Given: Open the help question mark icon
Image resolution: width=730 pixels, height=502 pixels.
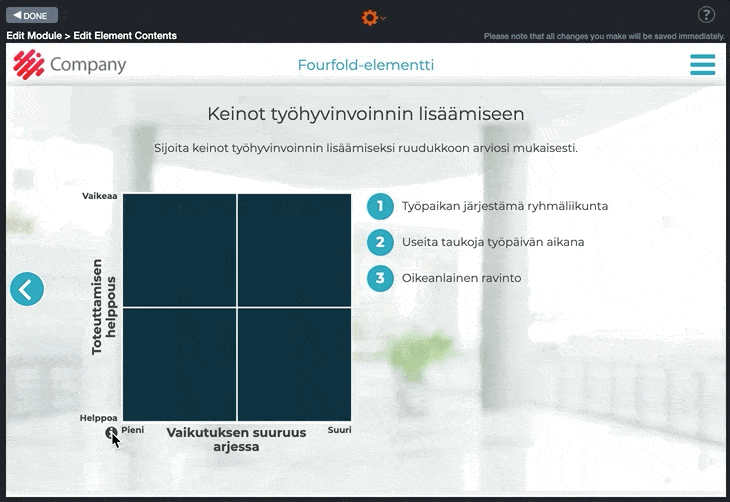Looking at the screenshot, I should [x=706, y=15].
